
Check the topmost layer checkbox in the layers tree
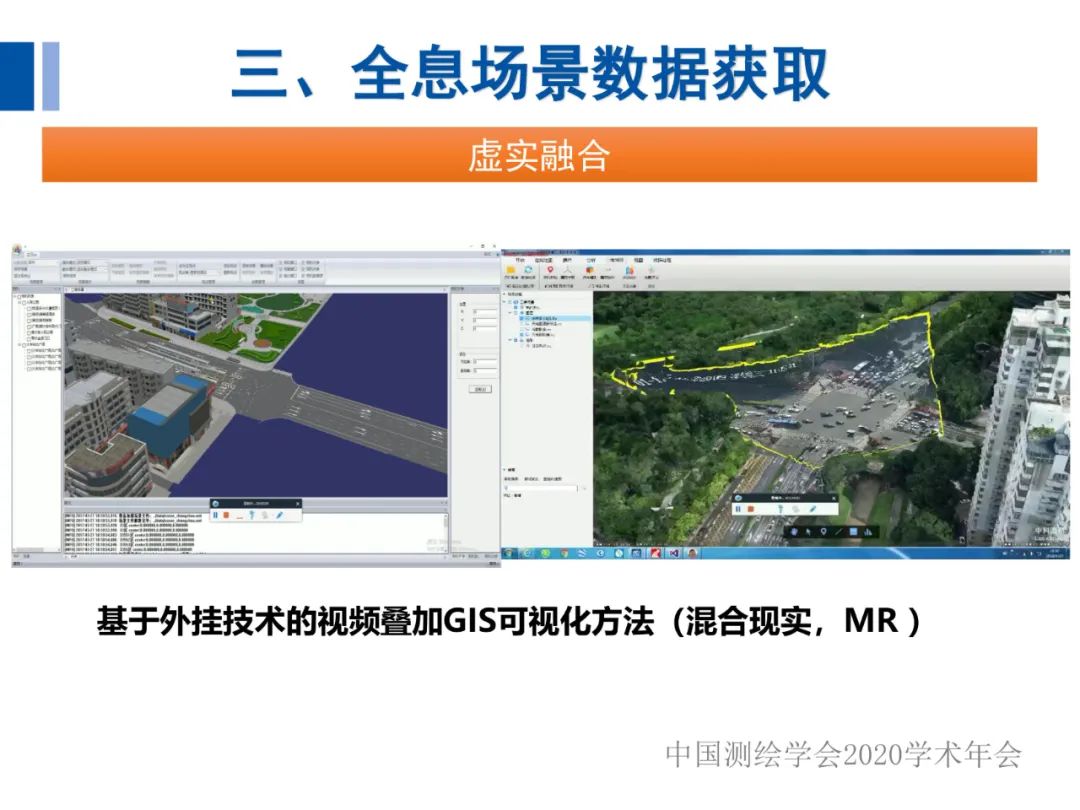(19, 297)
